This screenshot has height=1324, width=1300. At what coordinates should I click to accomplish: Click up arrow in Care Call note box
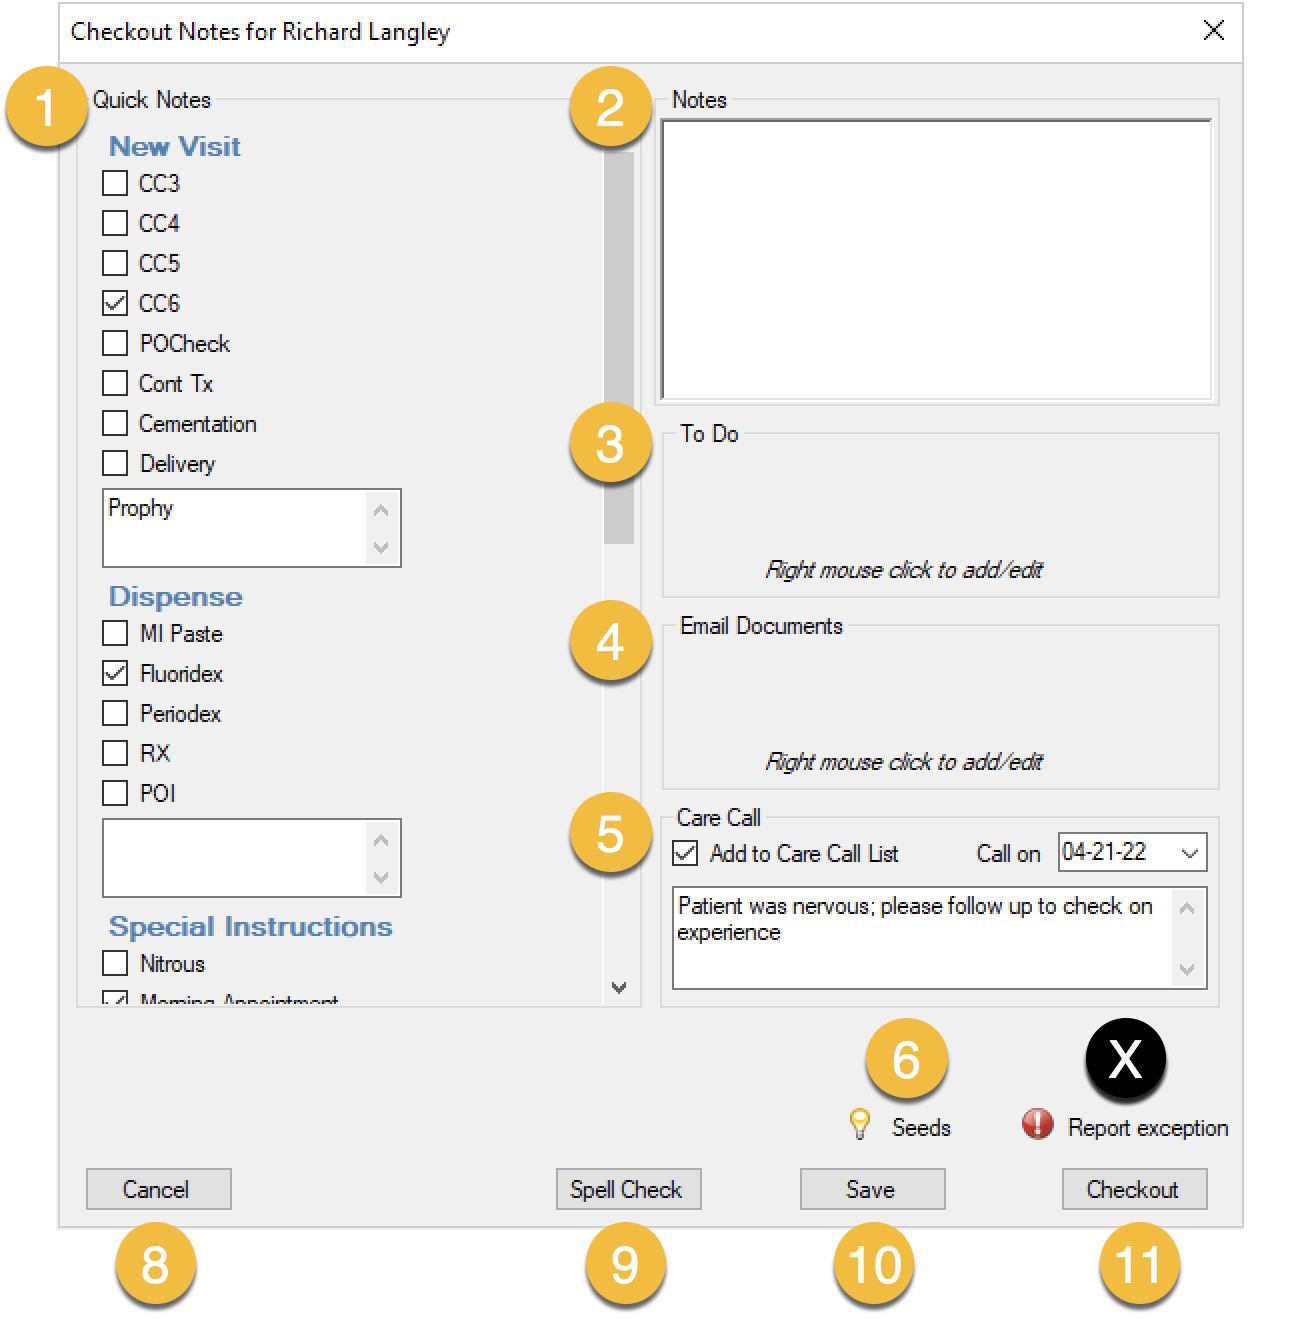click(x=1187, y=909)
